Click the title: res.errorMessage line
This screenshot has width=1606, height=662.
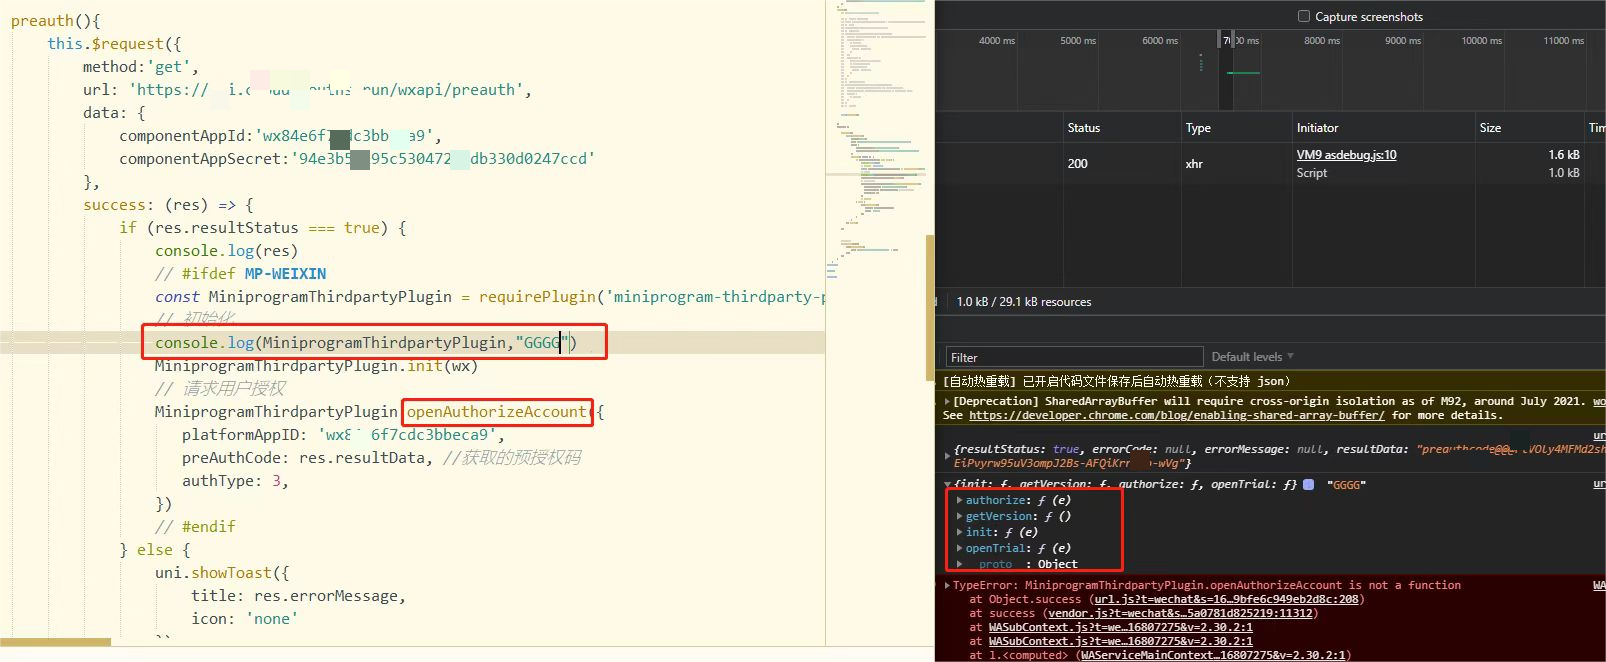[x=298, y=595]
